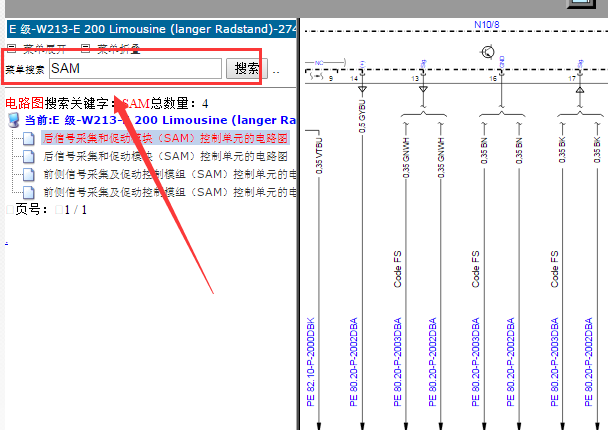Open the red highlighted 后信号采集和促动模块（SAM）result
The image size is (608, 430).
165,138
